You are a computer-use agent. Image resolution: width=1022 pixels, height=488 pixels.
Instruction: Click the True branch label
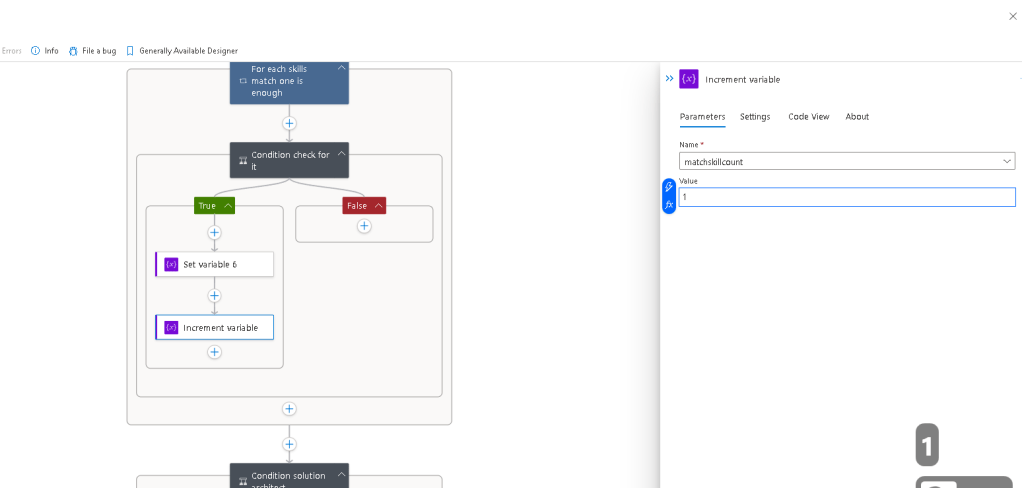(x=207, y=206)
